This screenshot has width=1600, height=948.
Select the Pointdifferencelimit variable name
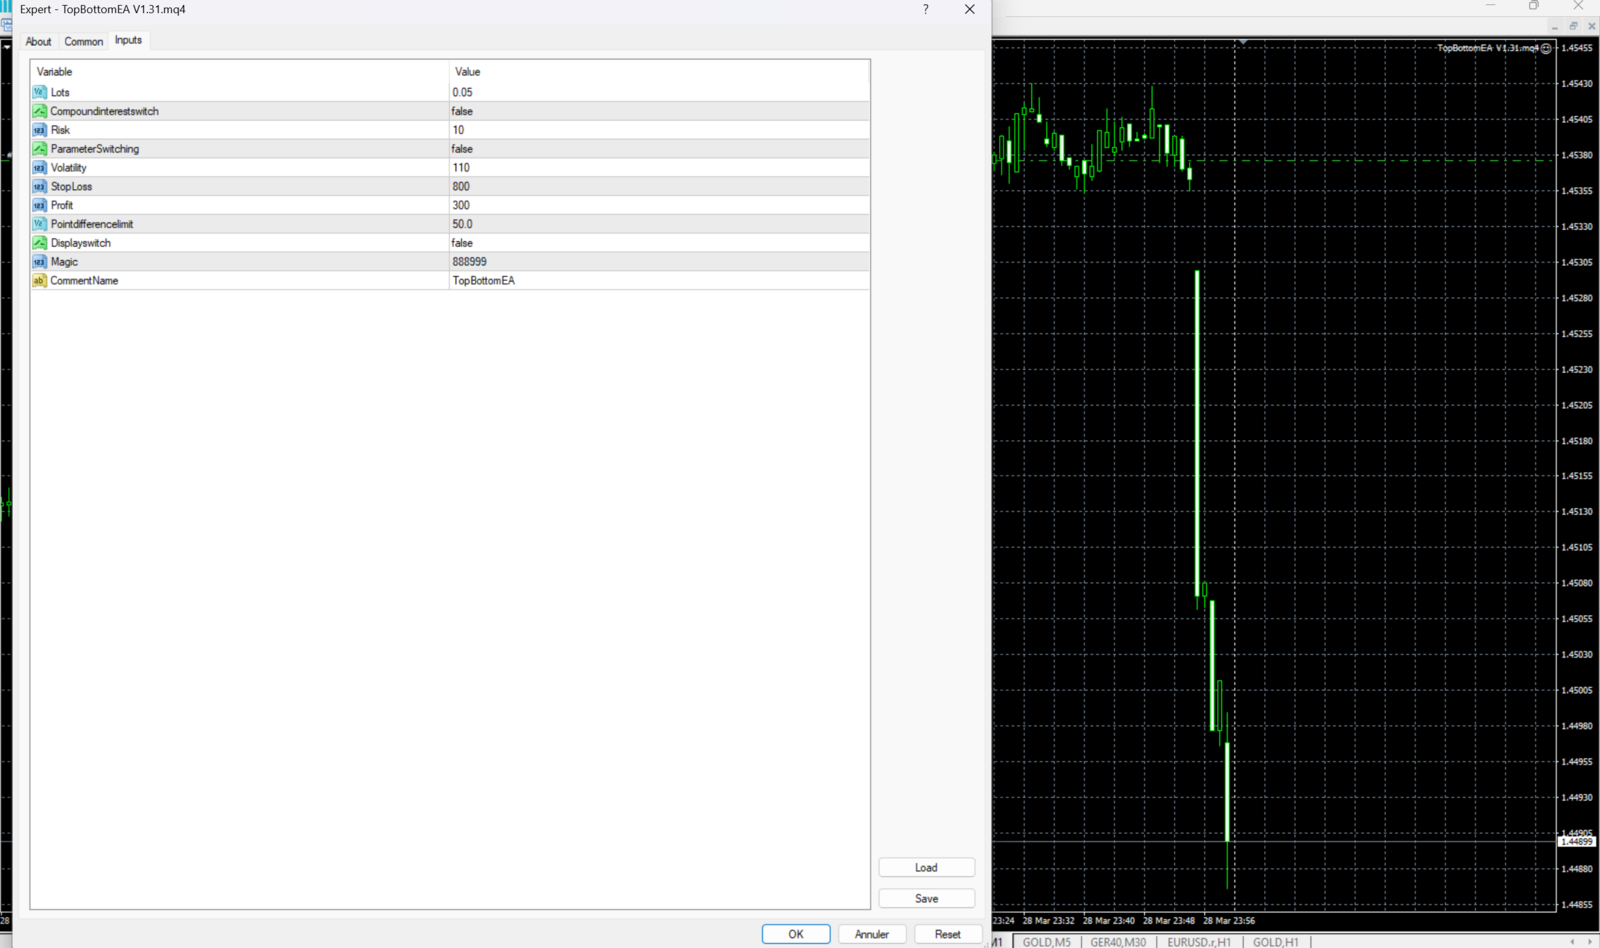92,224
